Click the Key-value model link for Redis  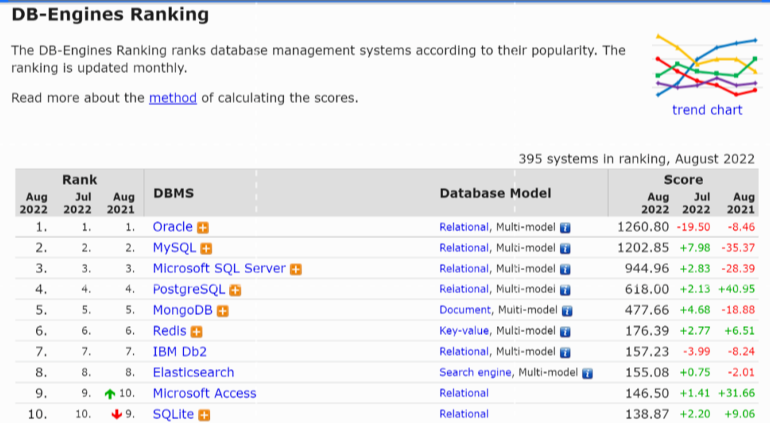pyautogui.click(x=464, y=331)
